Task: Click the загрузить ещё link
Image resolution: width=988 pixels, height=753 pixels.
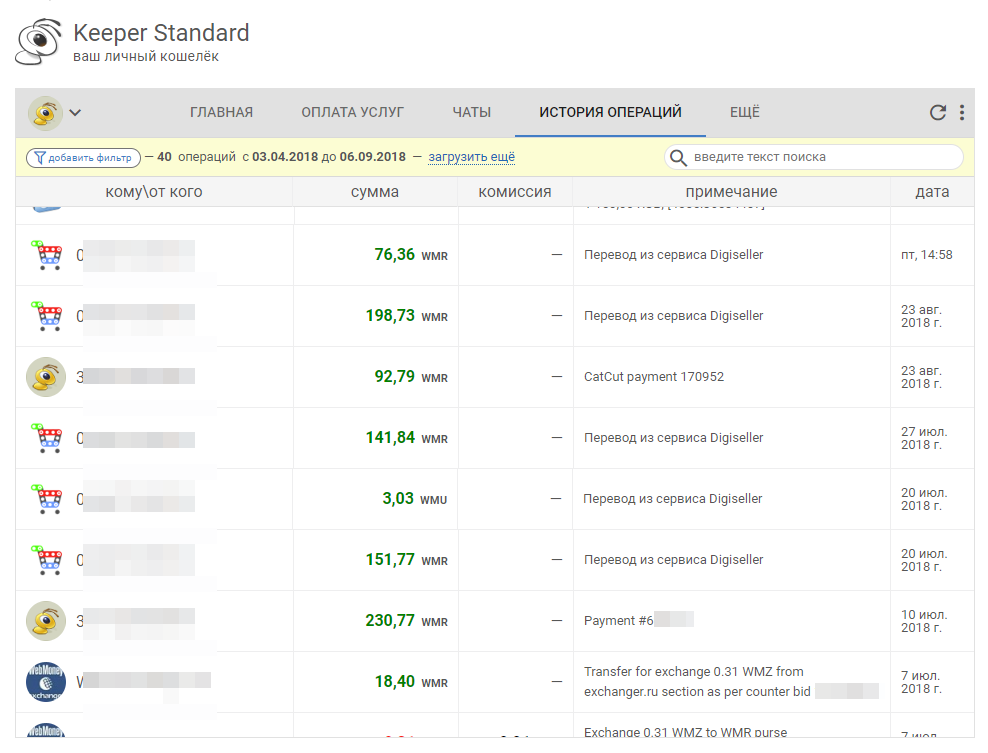Action: (x=471, y=157)
